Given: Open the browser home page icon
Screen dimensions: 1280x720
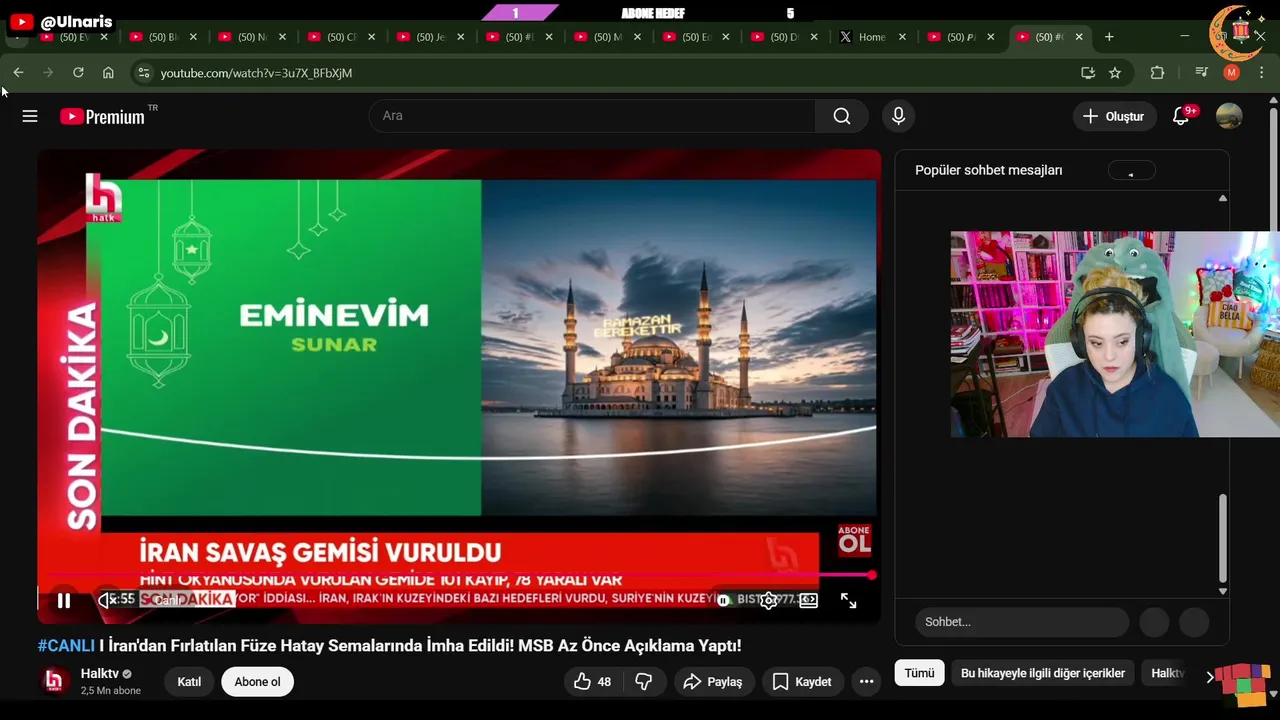Looking at the screenshot, I should pyautogui.click(x=108, y=73).
